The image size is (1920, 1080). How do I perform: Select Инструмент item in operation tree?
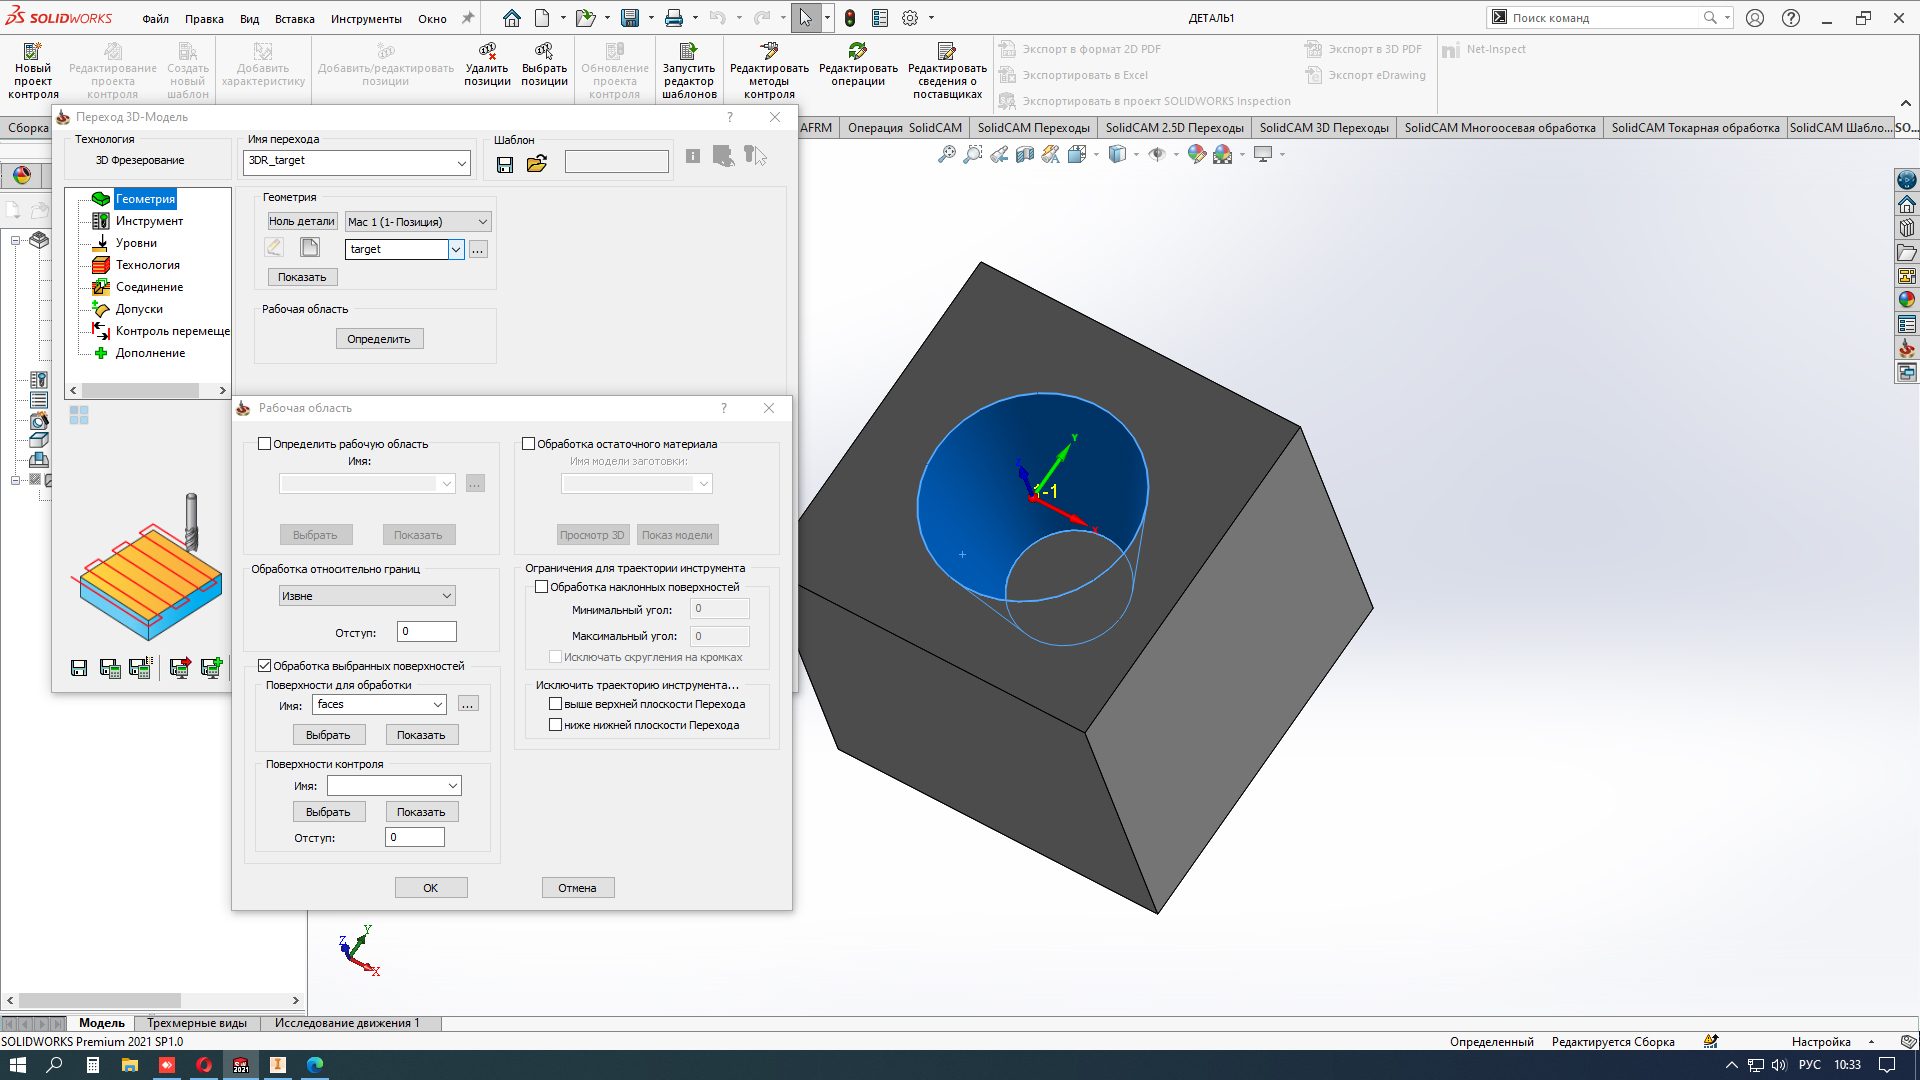[x=149, y=221]
